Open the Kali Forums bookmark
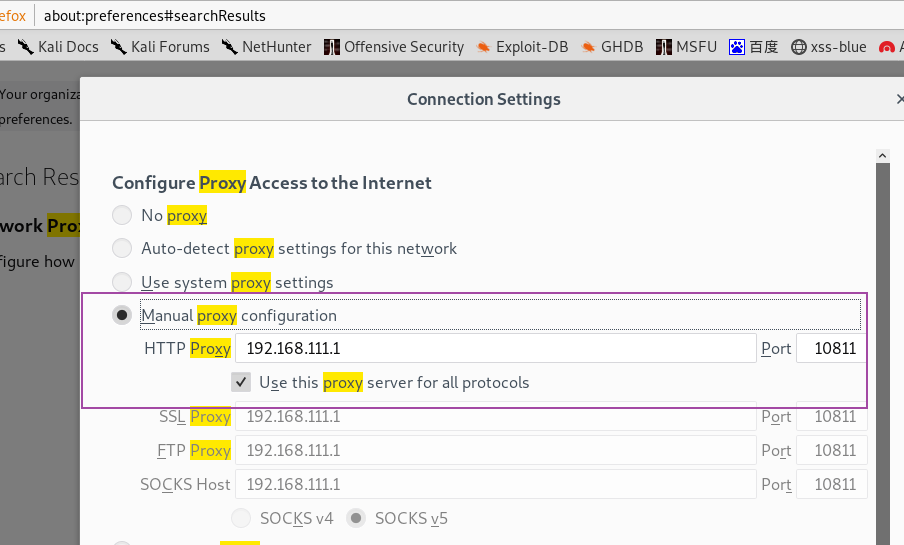This screenshot has width=904, height=545. pyautogui.click(x=160, y=47)
